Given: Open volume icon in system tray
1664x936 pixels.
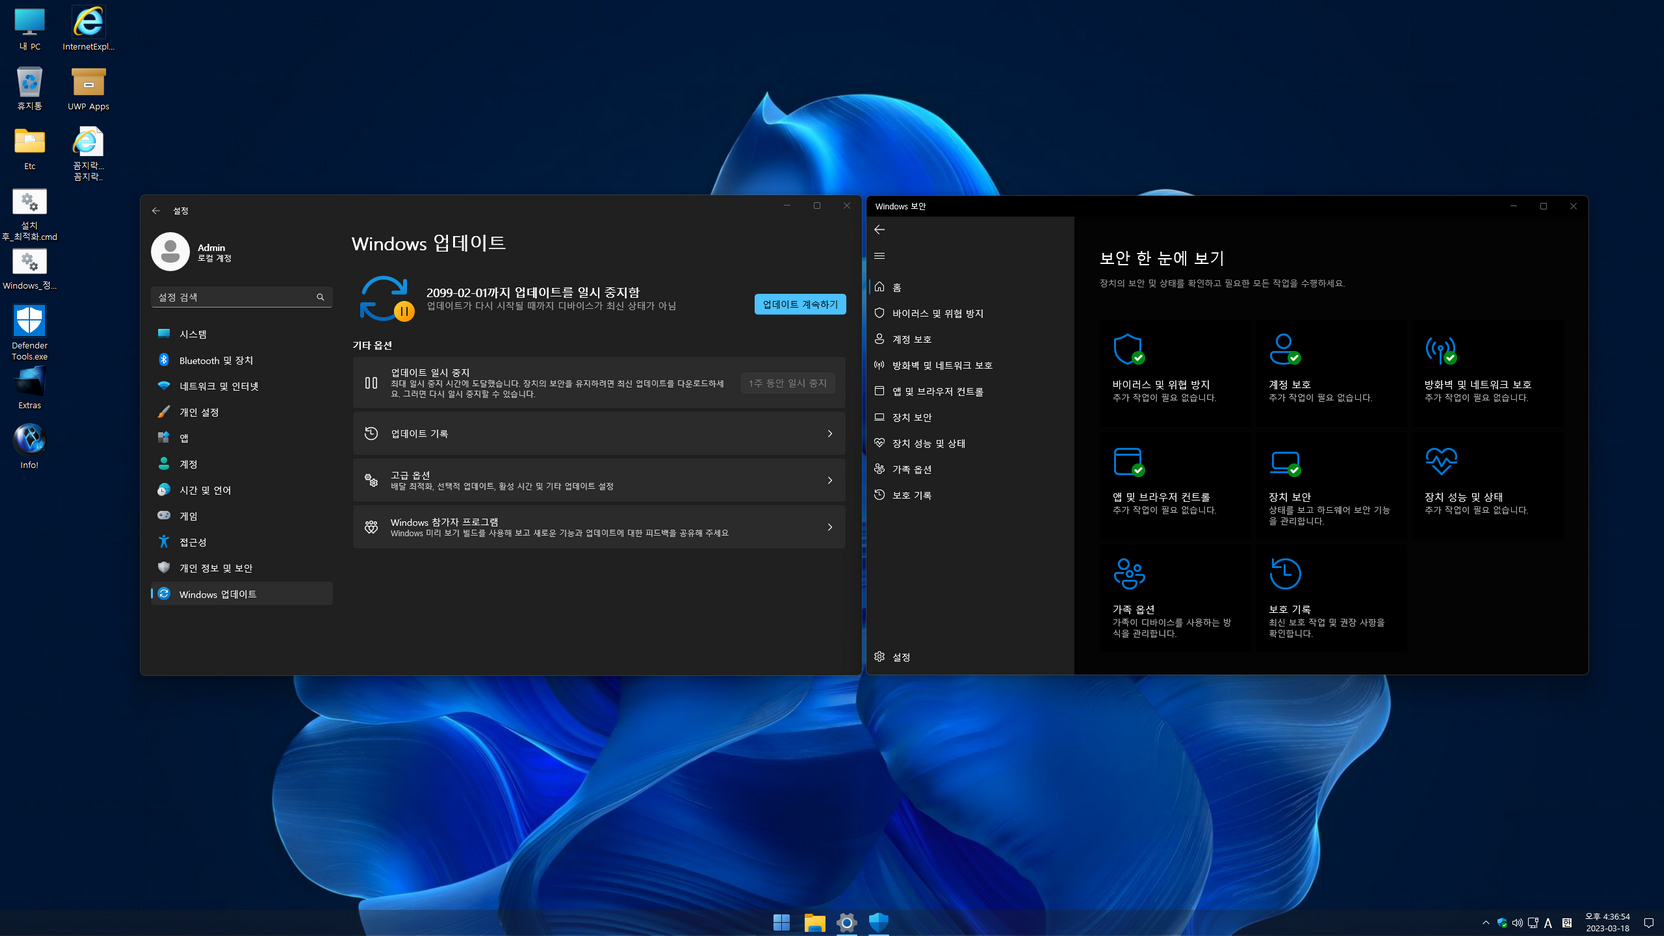Looking at the screenshot, I should [1517, 923].
